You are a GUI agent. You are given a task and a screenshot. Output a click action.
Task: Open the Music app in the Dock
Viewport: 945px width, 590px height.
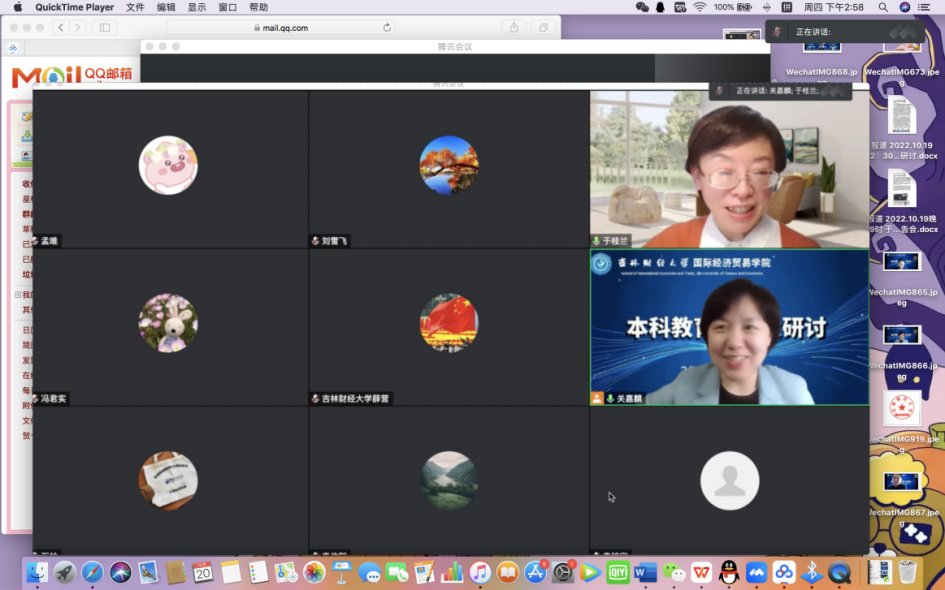481,572
